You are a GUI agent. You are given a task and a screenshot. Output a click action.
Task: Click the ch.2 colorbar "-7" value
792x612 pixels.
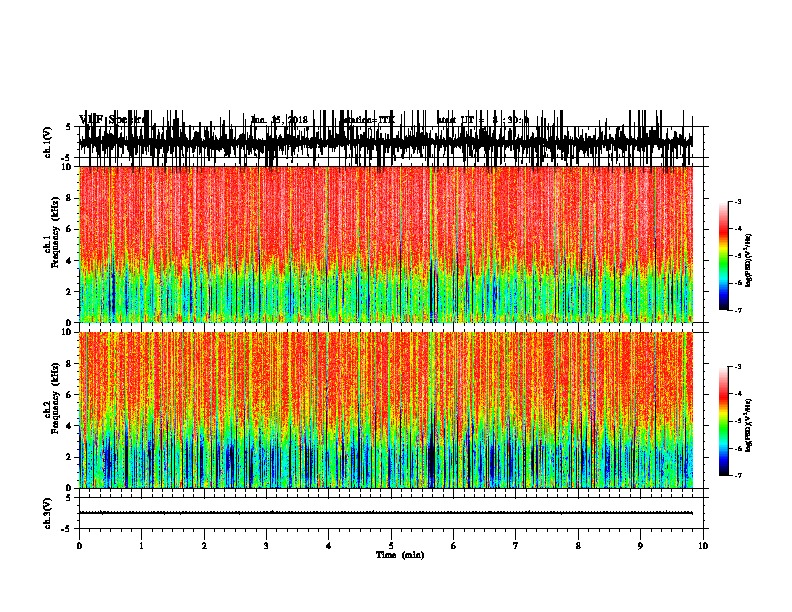738,476
